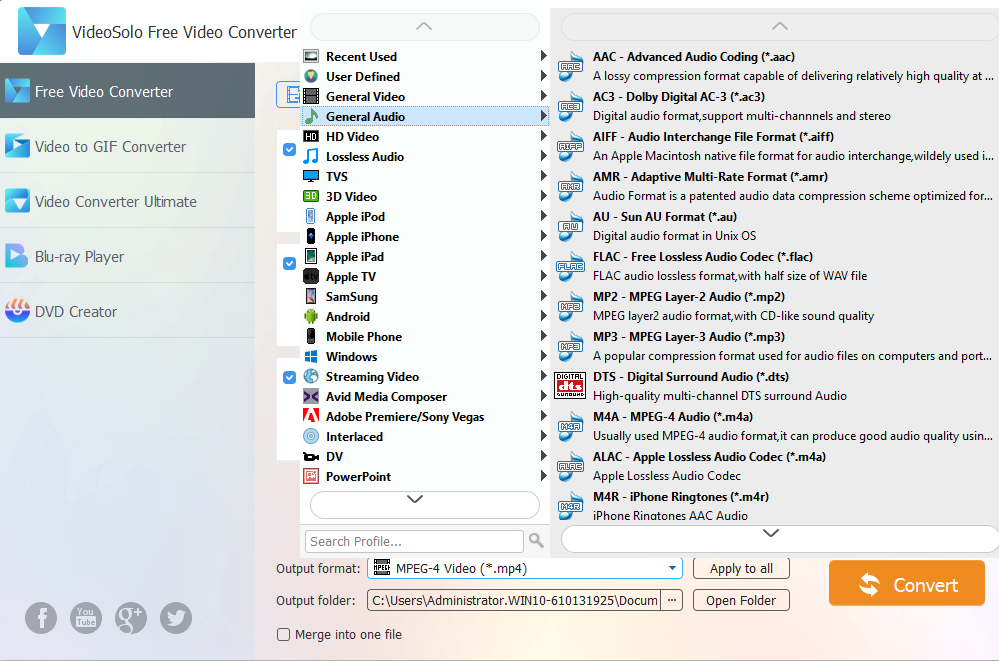Expand the Apple iPhone submenu arrow
Image resolution: width=999 pixels, height=661 pixels.
pyautogui.click(x=543, y=236)
